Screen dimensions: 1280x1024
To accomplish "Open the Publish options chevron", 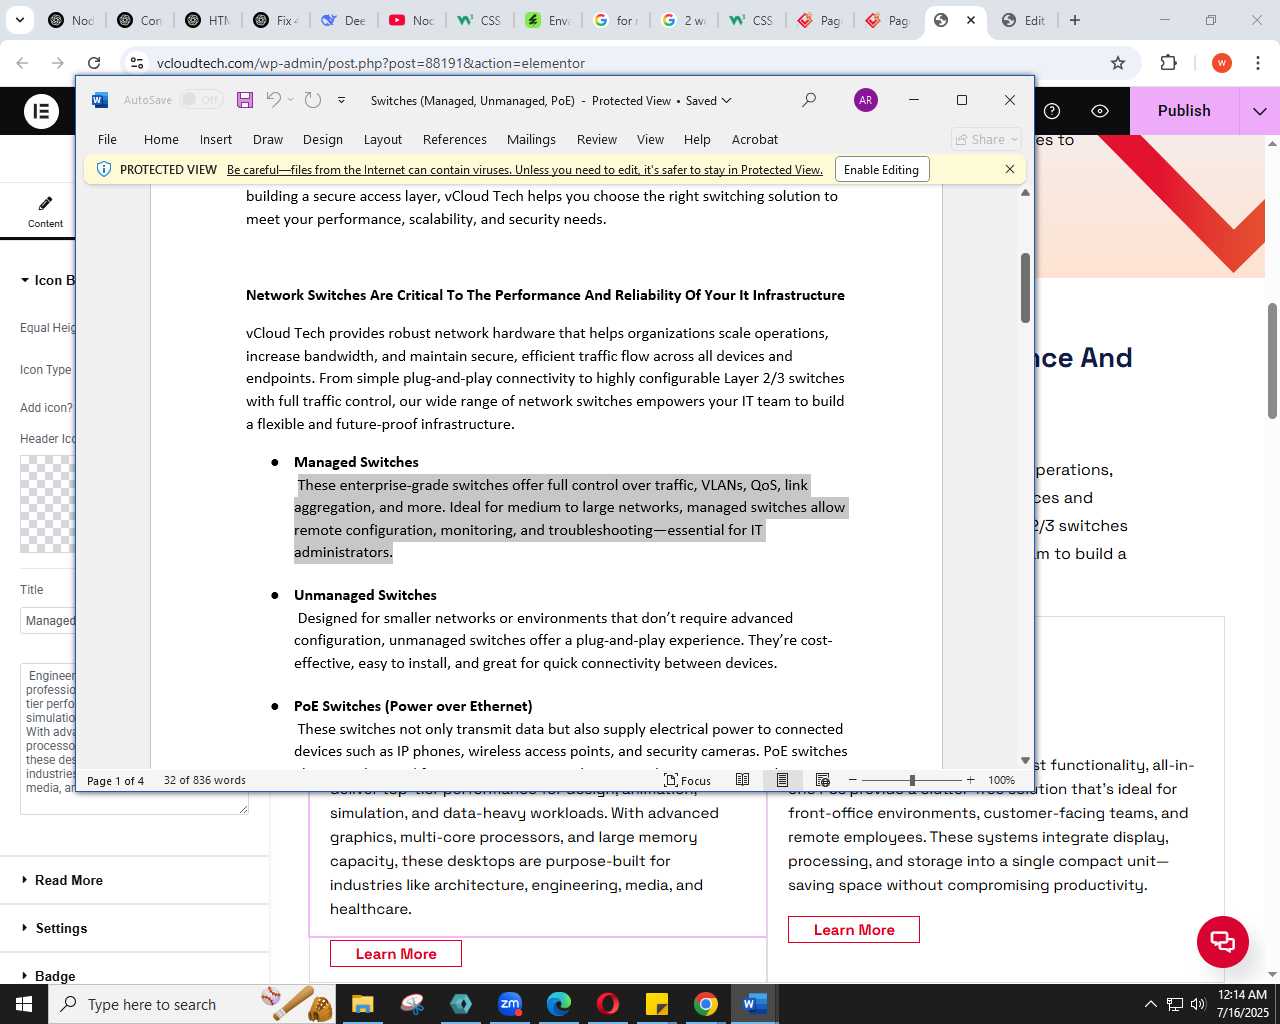I will [x=1260, y=111].
